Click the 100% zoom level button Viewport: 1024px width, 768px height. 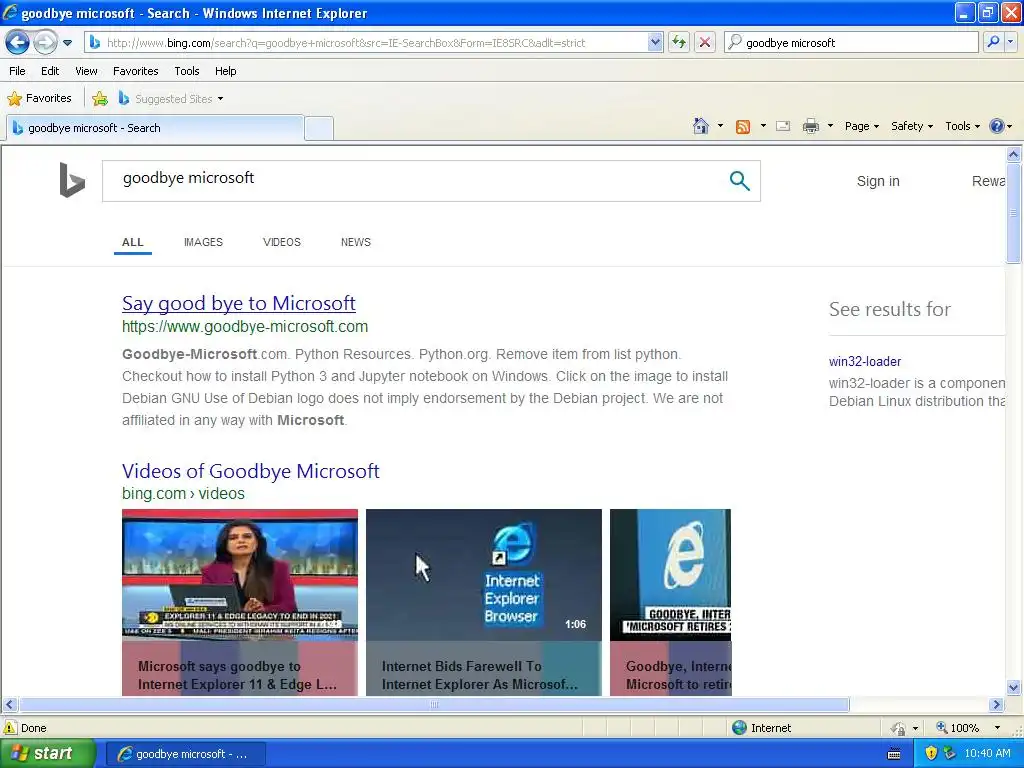tap(957, 728)
